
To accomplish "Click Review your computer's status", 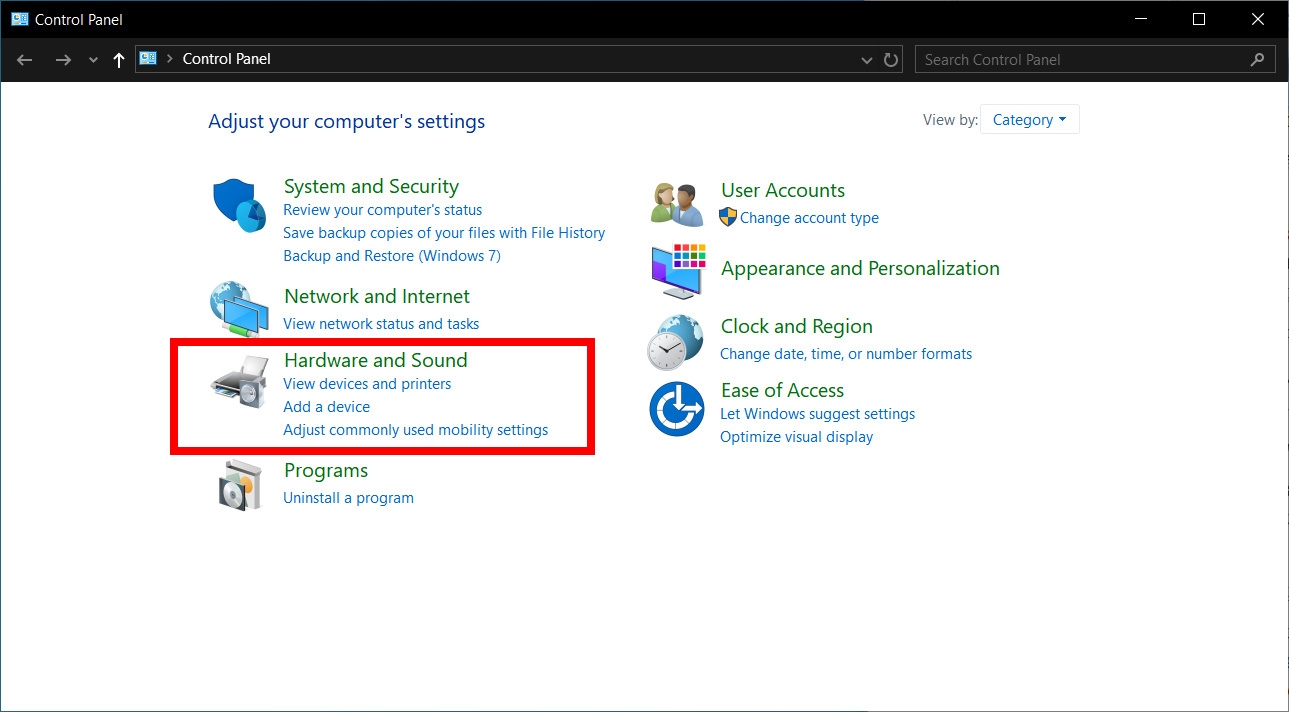I will [x=383, y=210].
